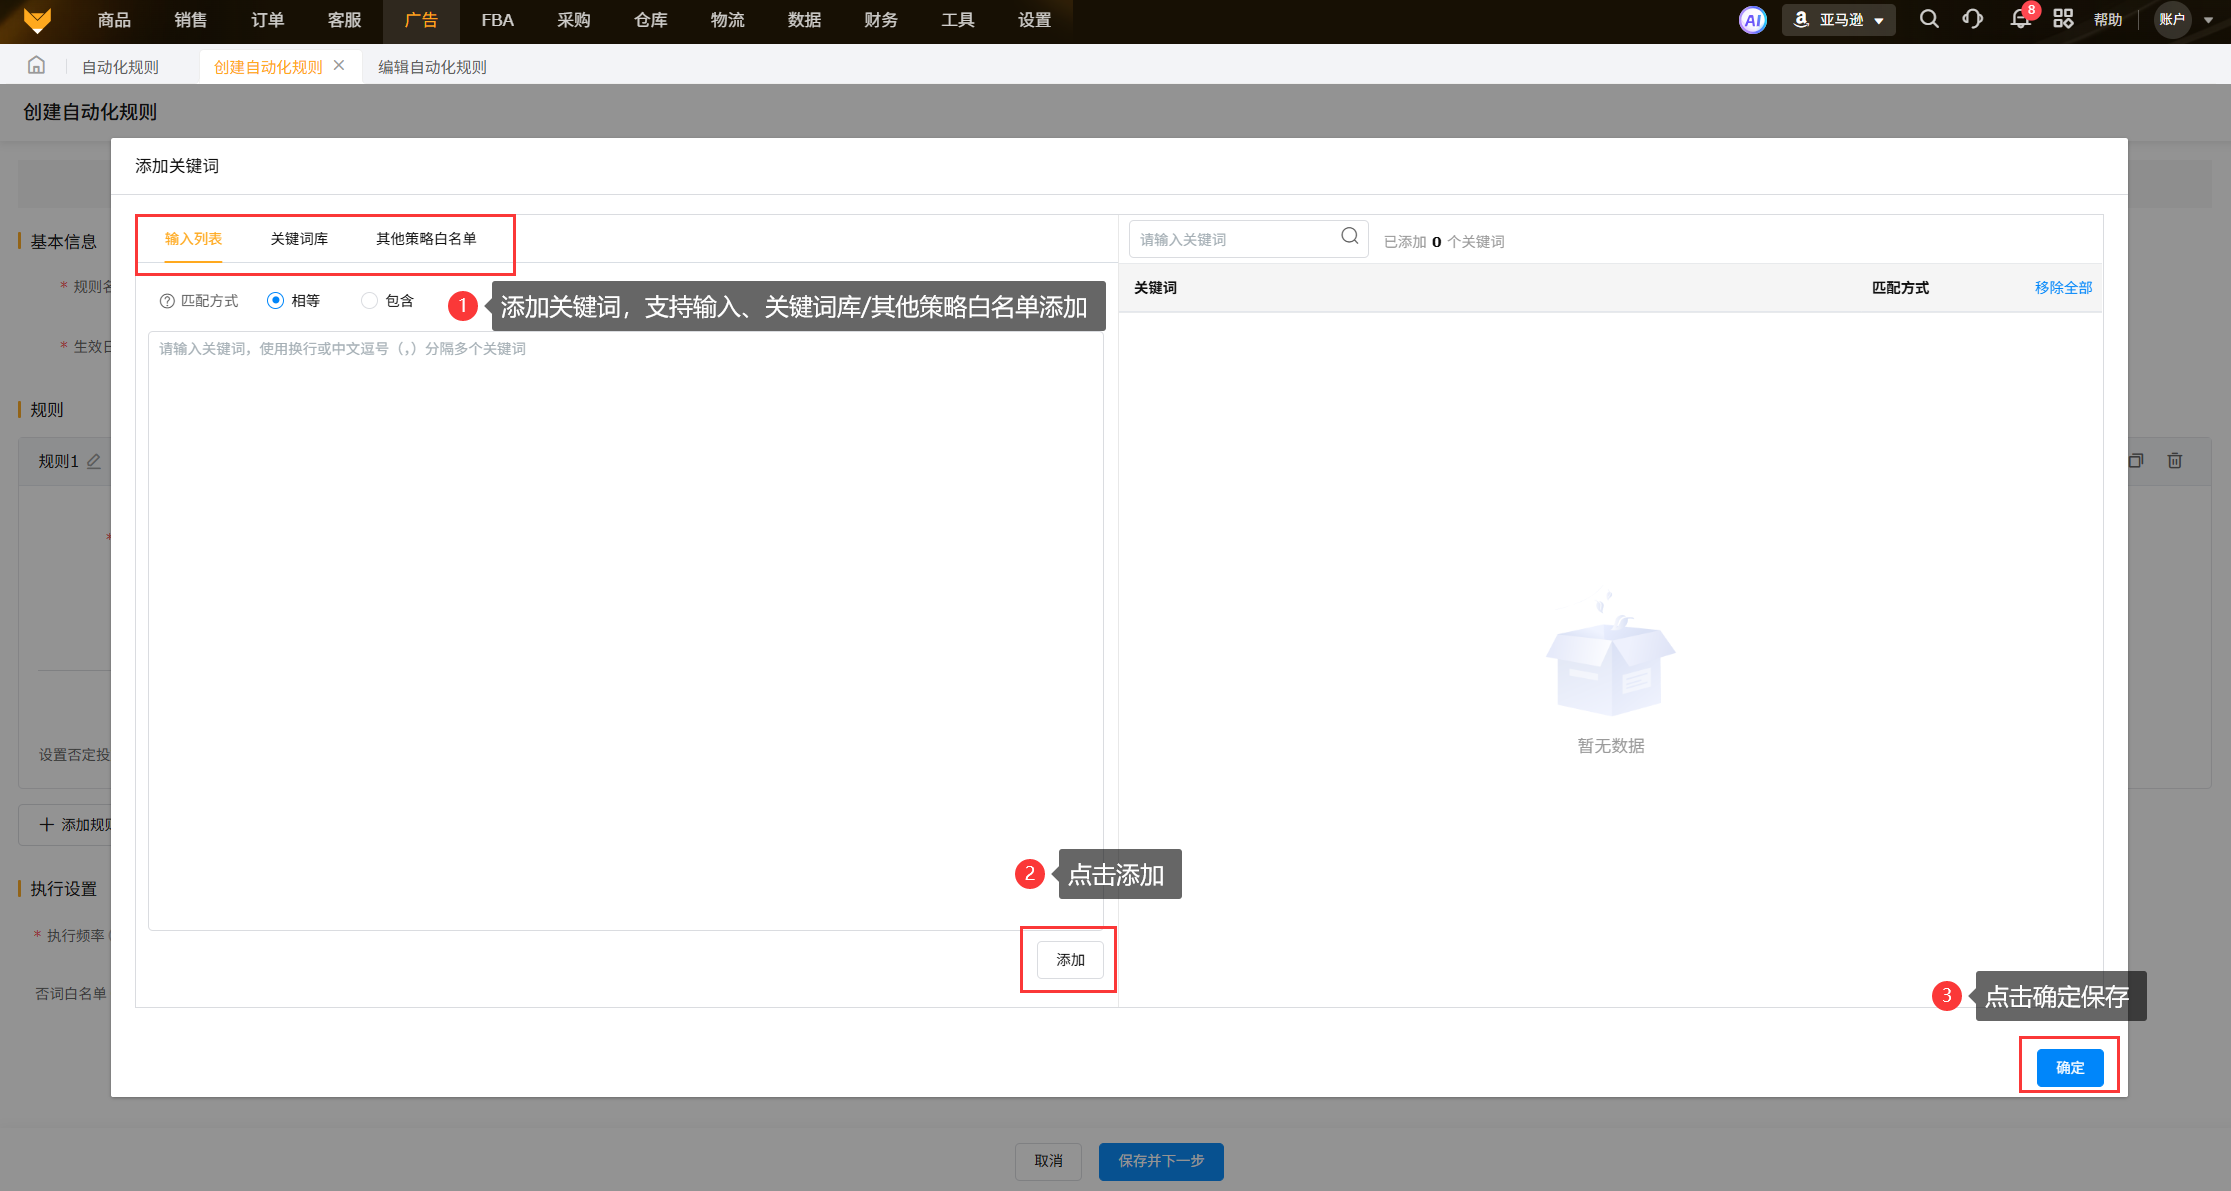The width and height of the screenshot is (2231, 1191).
Task: Open the notifications bell icon
Action: tap(2020, 19)
